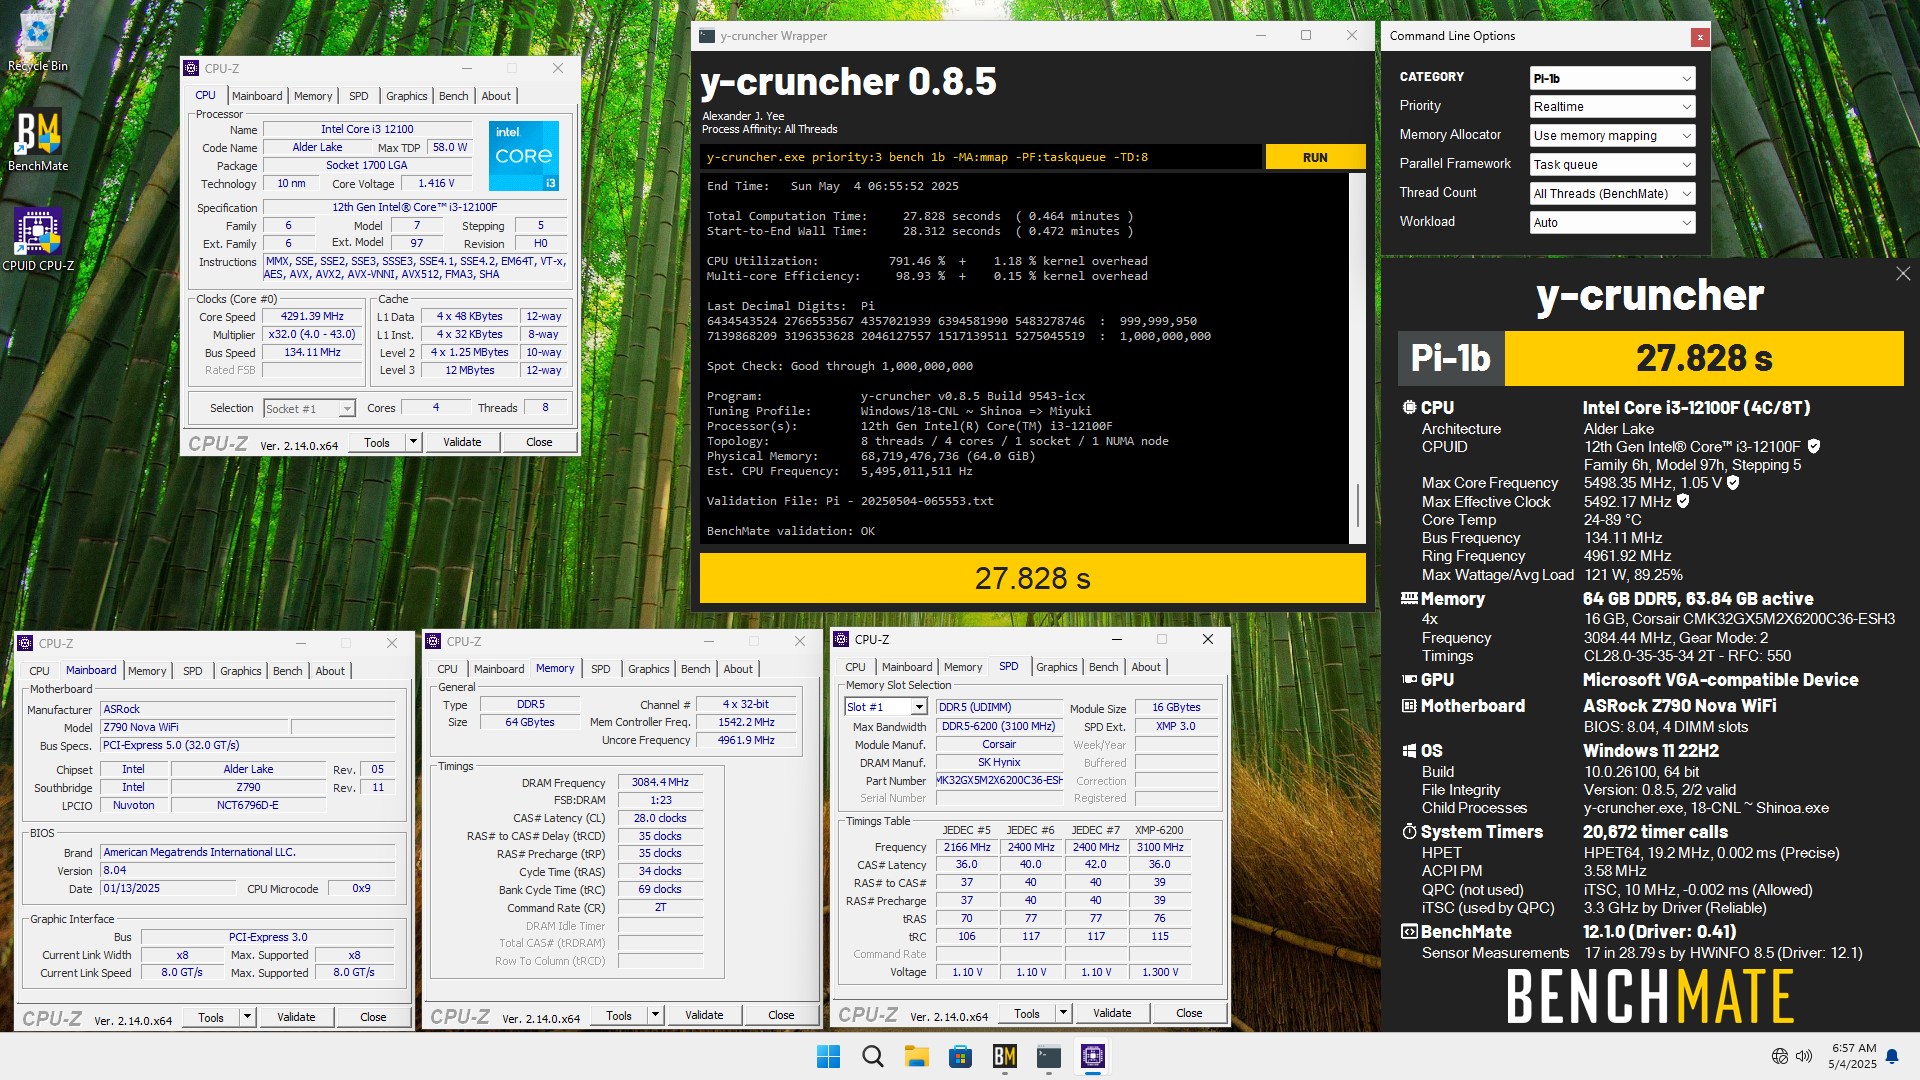Switch to Bench tab in top CPU-Z window

[453, 96]
